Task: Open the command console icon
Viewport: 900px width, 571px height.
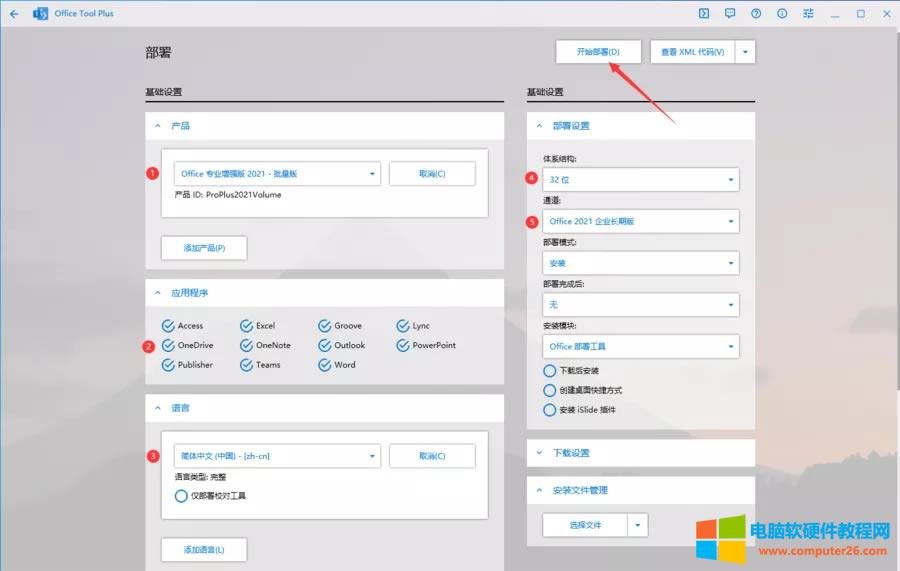Action: (704, 14)
